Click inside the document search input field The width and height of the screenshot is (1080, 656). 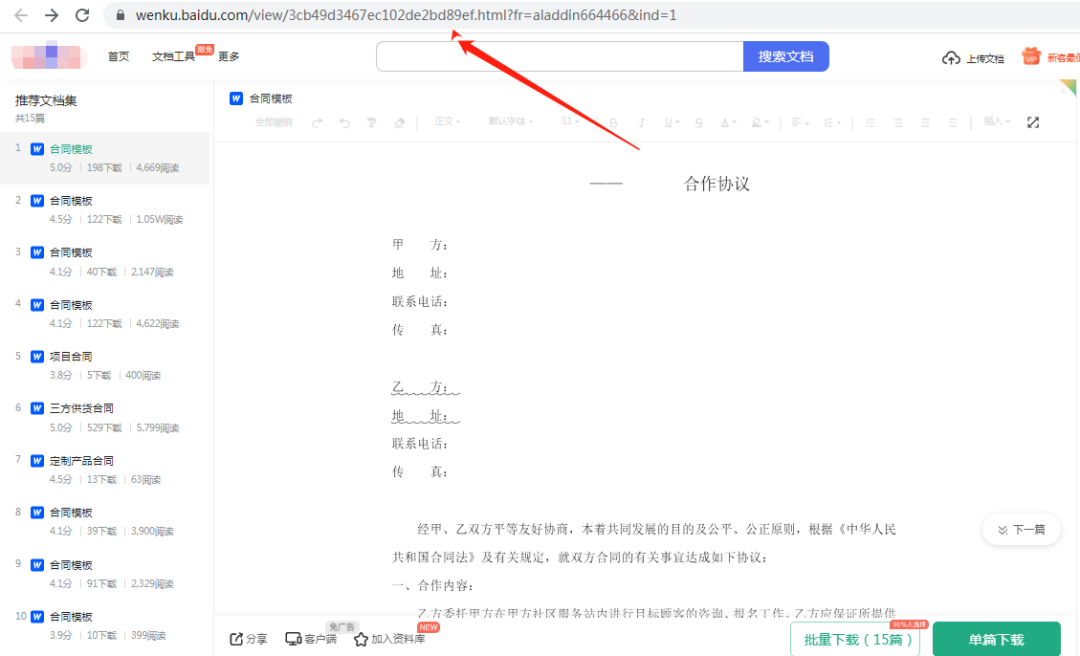[559, 57]
